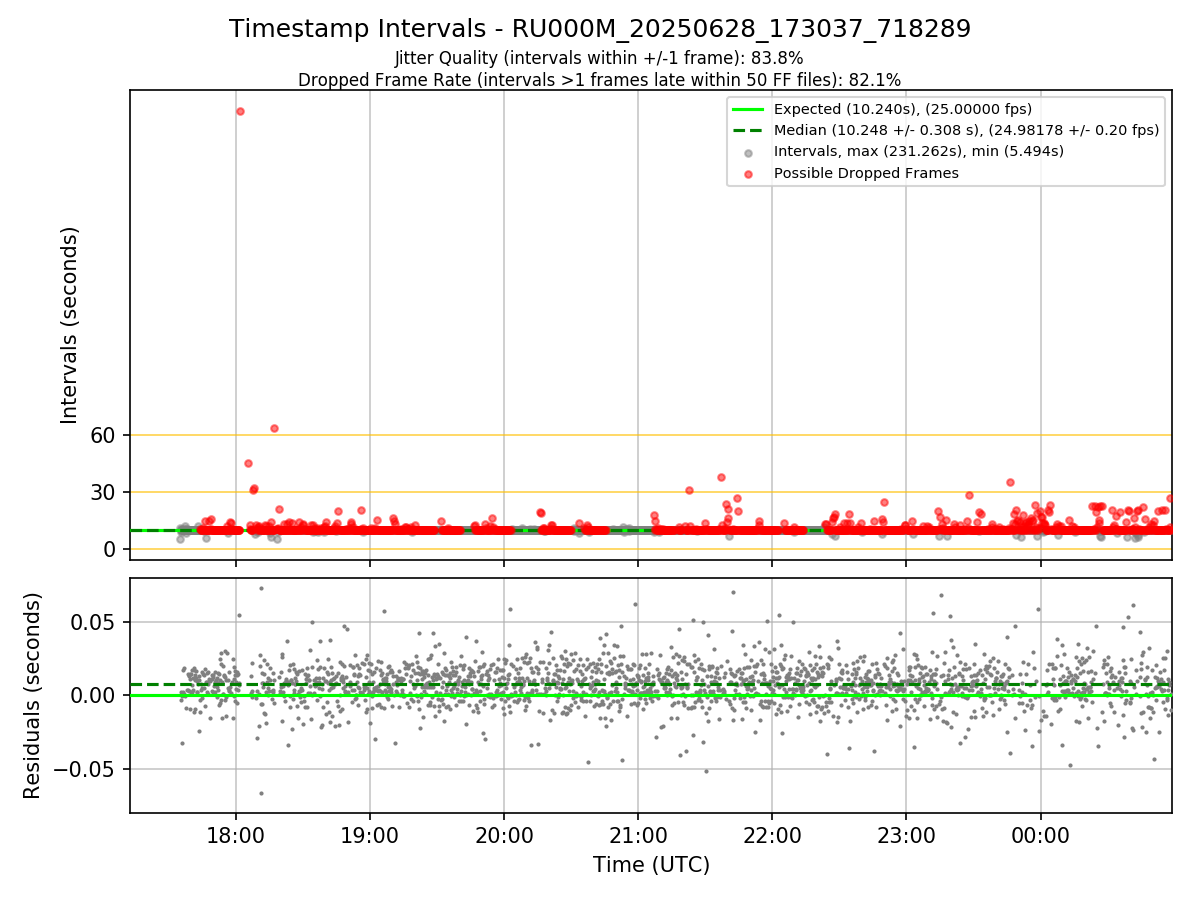
Task: Click the 'Intervals, max (231.262s), min (5.494s)' legend entry
Action: (x=919, y=152)
